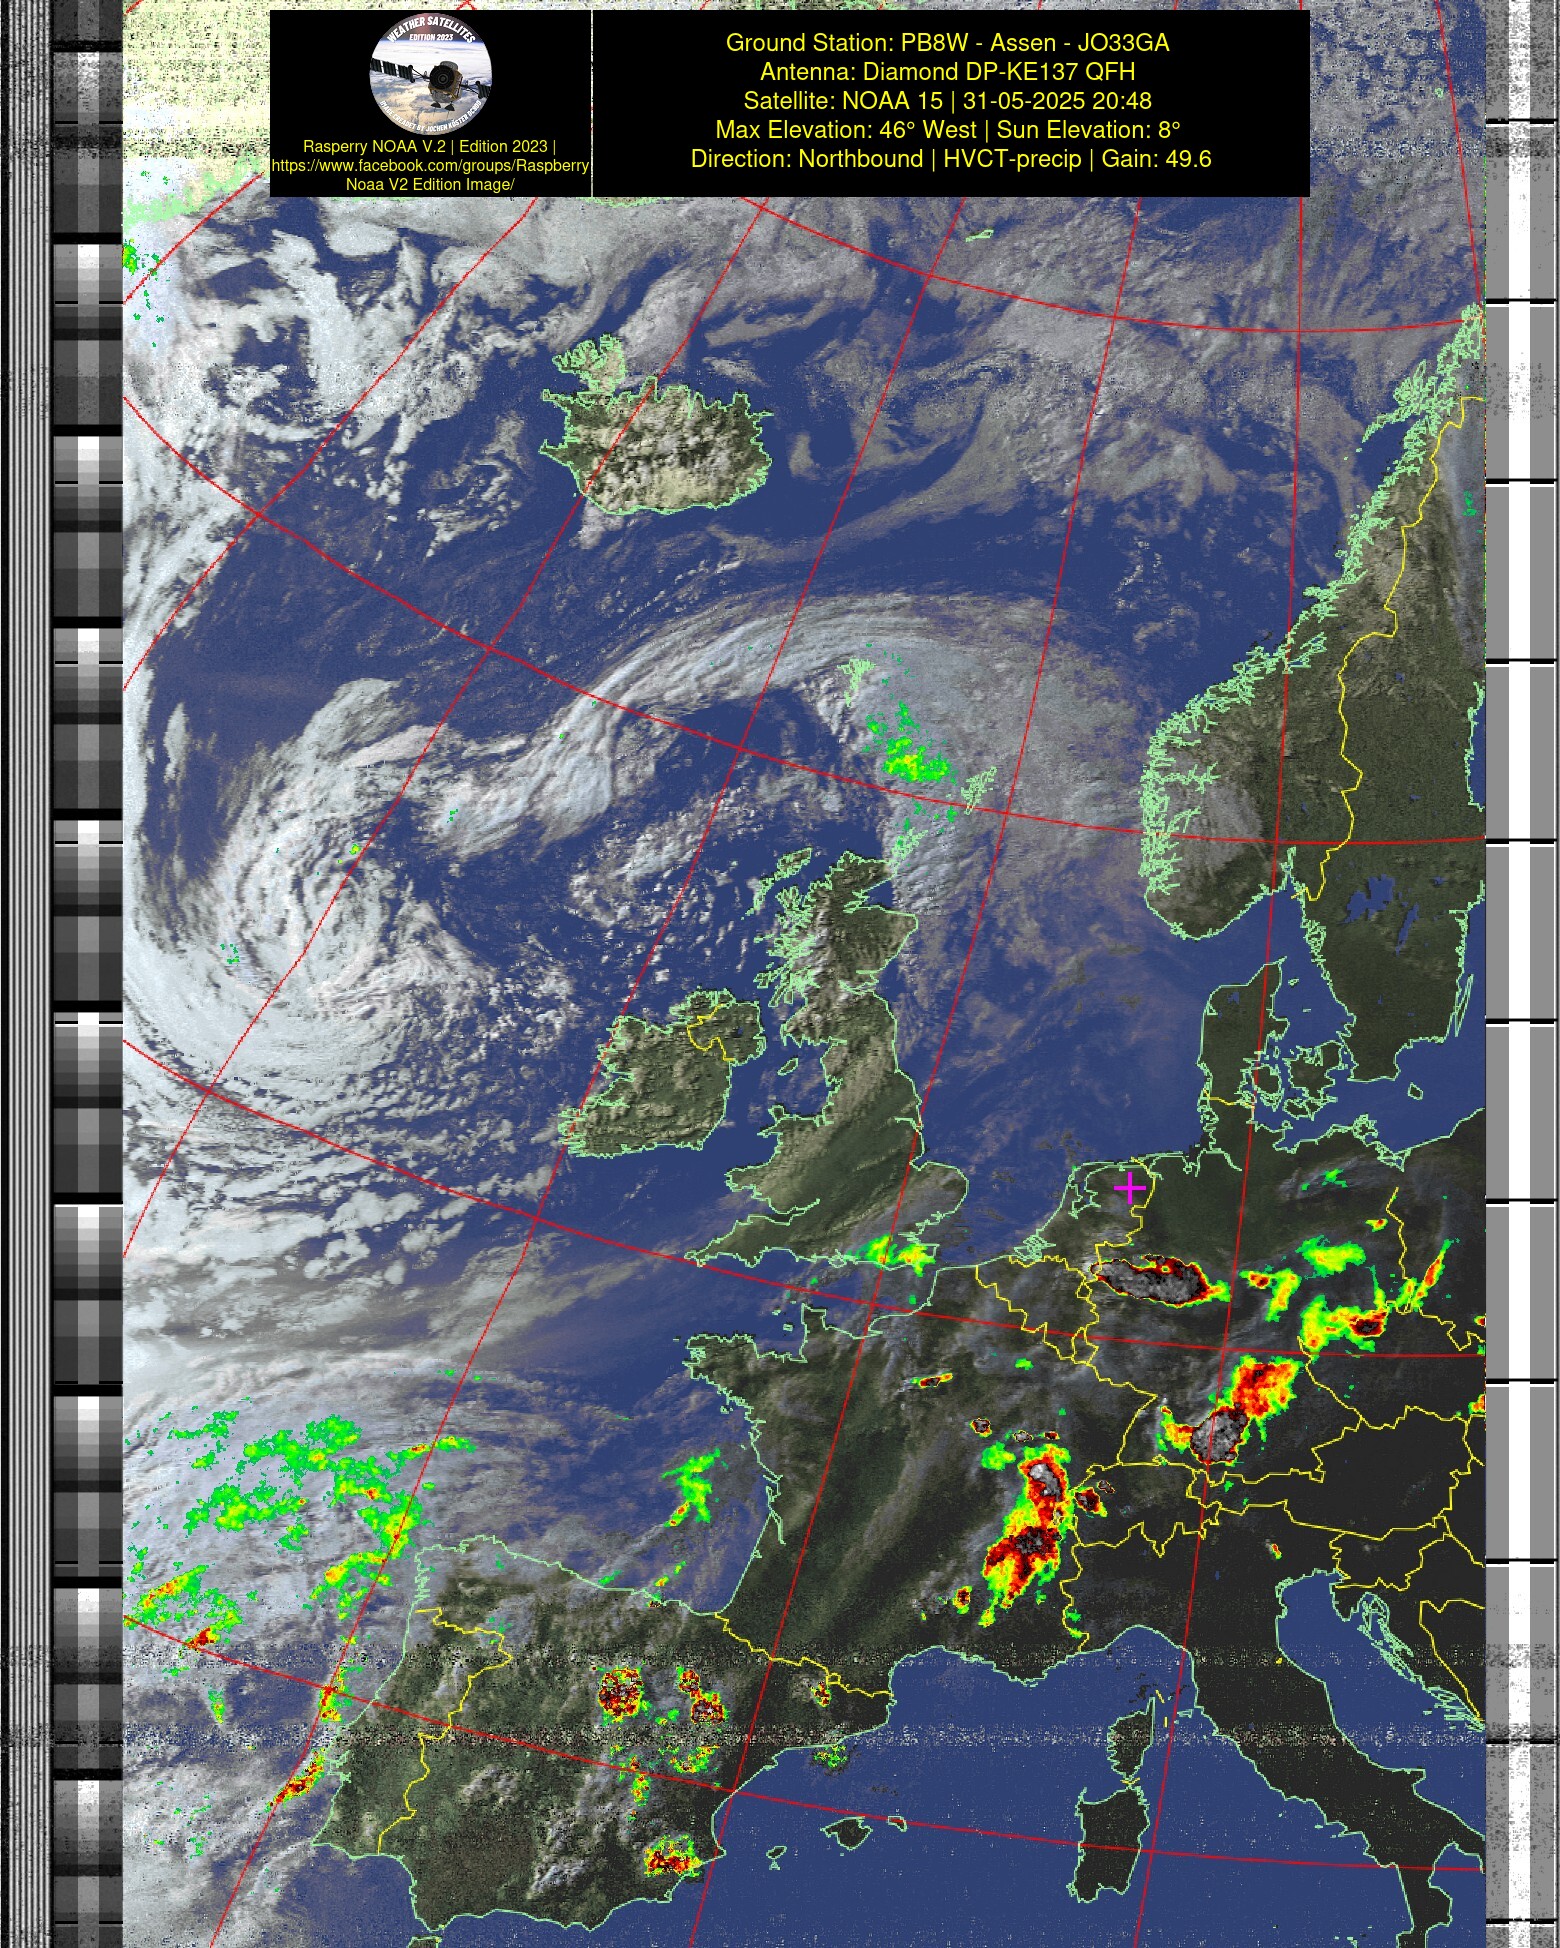Click the facebook.com/groups/Raspberry URL text
This screenshot has width=1560, height=1948.
[430, 165]
